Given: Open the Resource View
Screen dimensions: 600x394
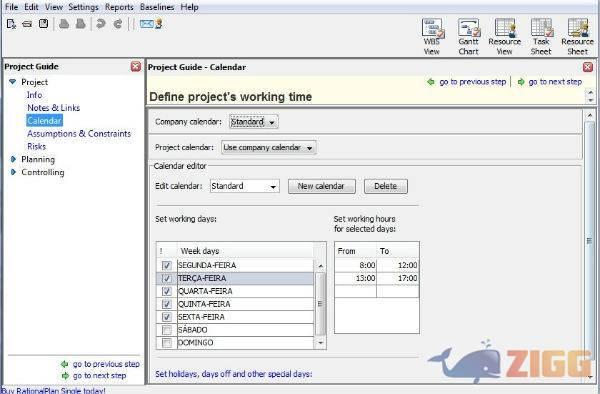Looking at the screenshot, I should coord(505,37).
